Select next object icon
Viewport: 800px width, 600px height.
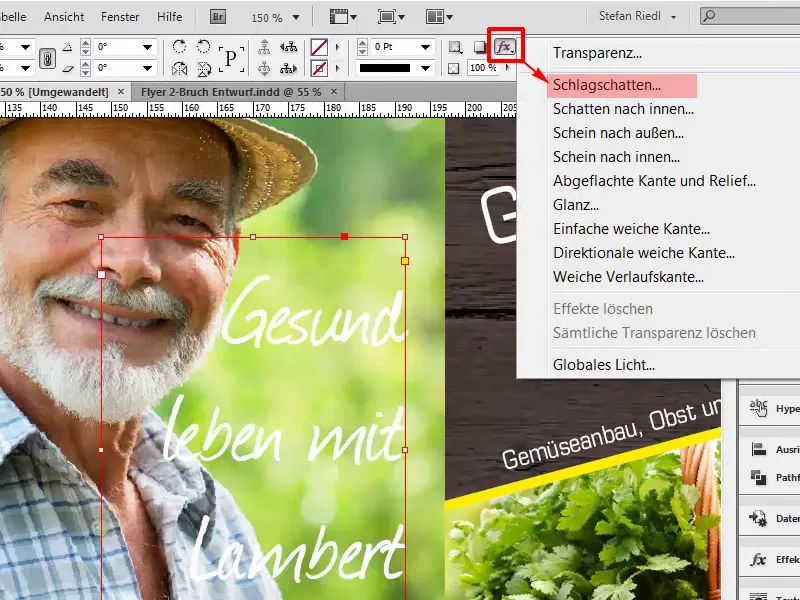[288, 68]
